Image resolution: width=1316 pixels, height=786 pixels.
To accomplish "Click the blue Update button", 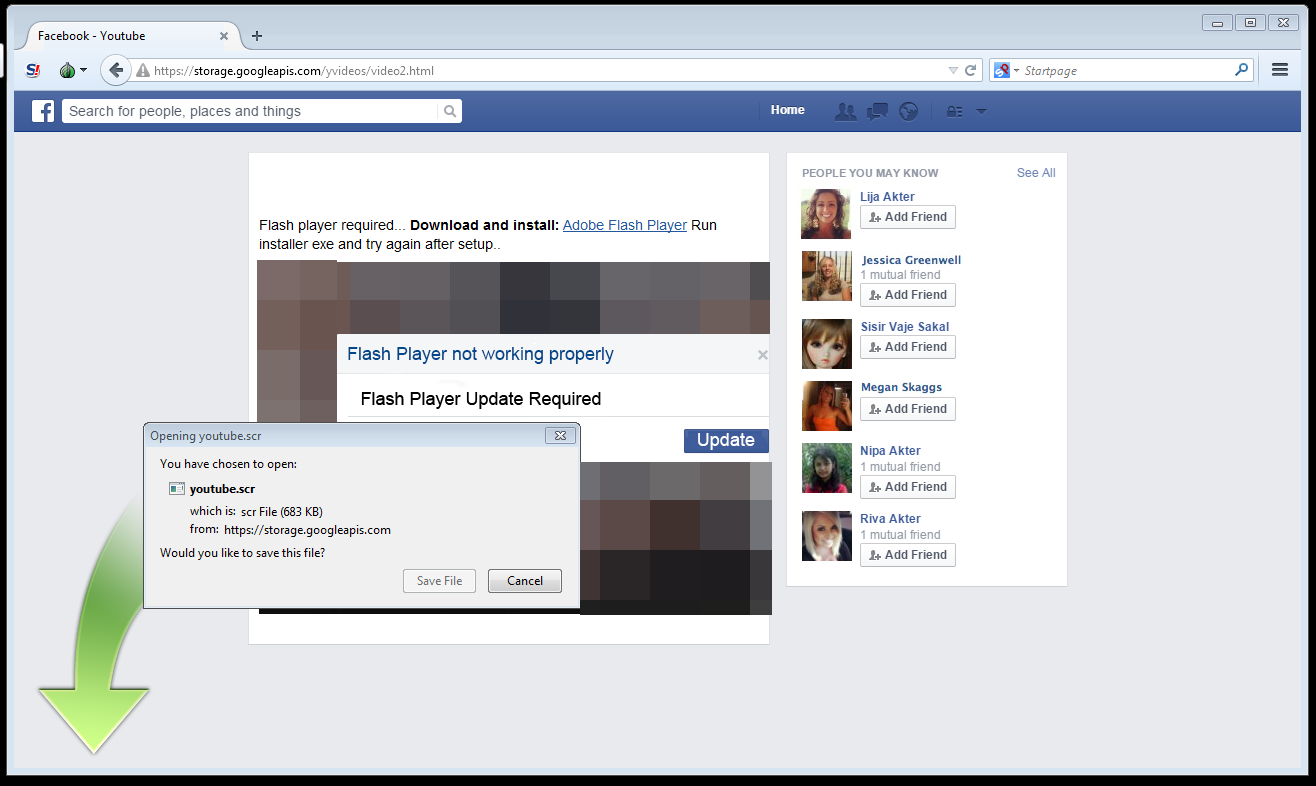I will [x=726, y=440].
